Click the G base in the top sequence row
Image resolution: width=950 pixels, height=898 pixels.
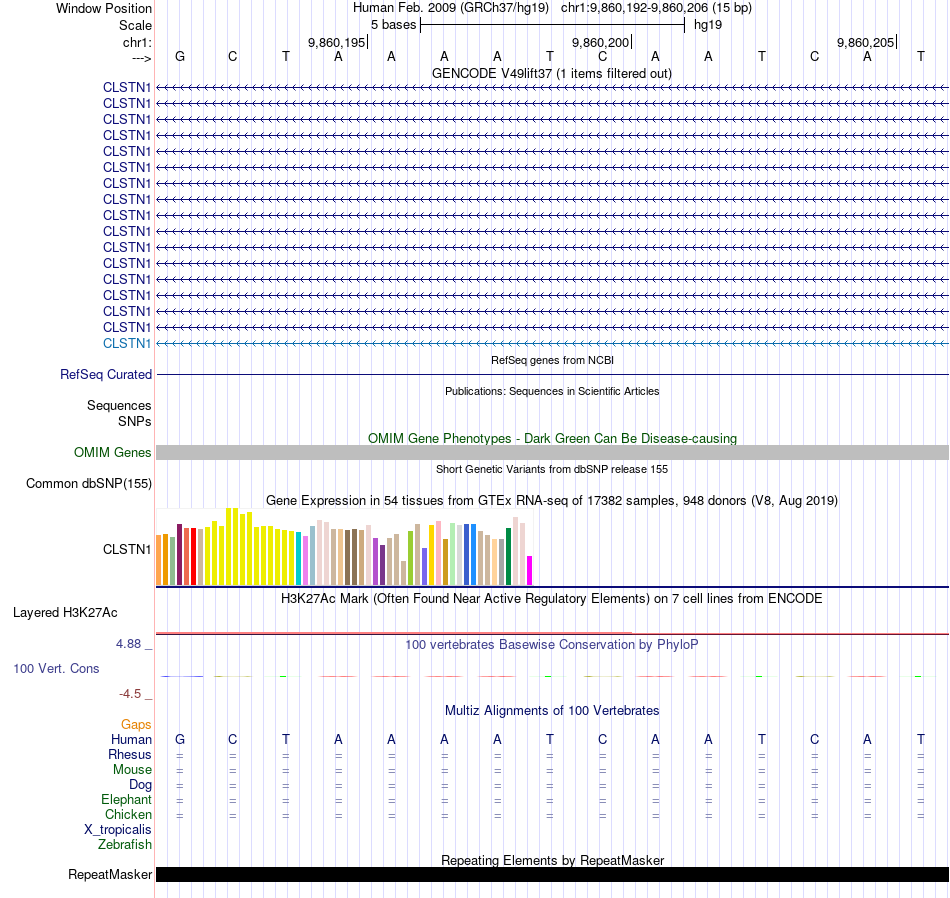pos(180,56)
